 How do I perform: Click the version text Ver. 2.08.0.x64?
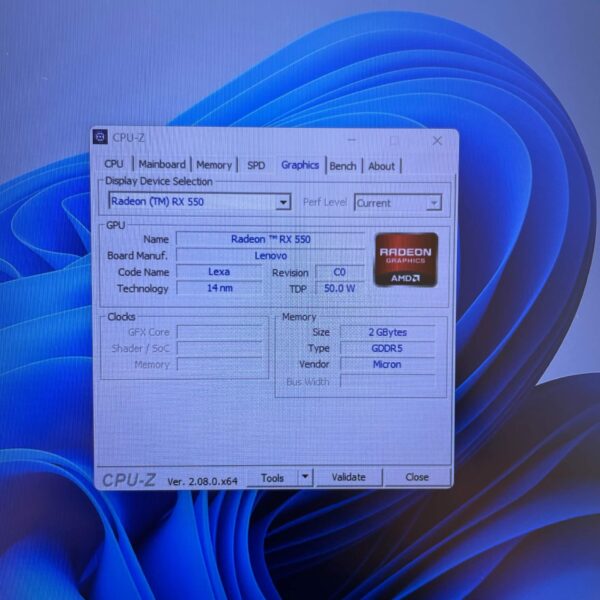[x=202, y=481]
